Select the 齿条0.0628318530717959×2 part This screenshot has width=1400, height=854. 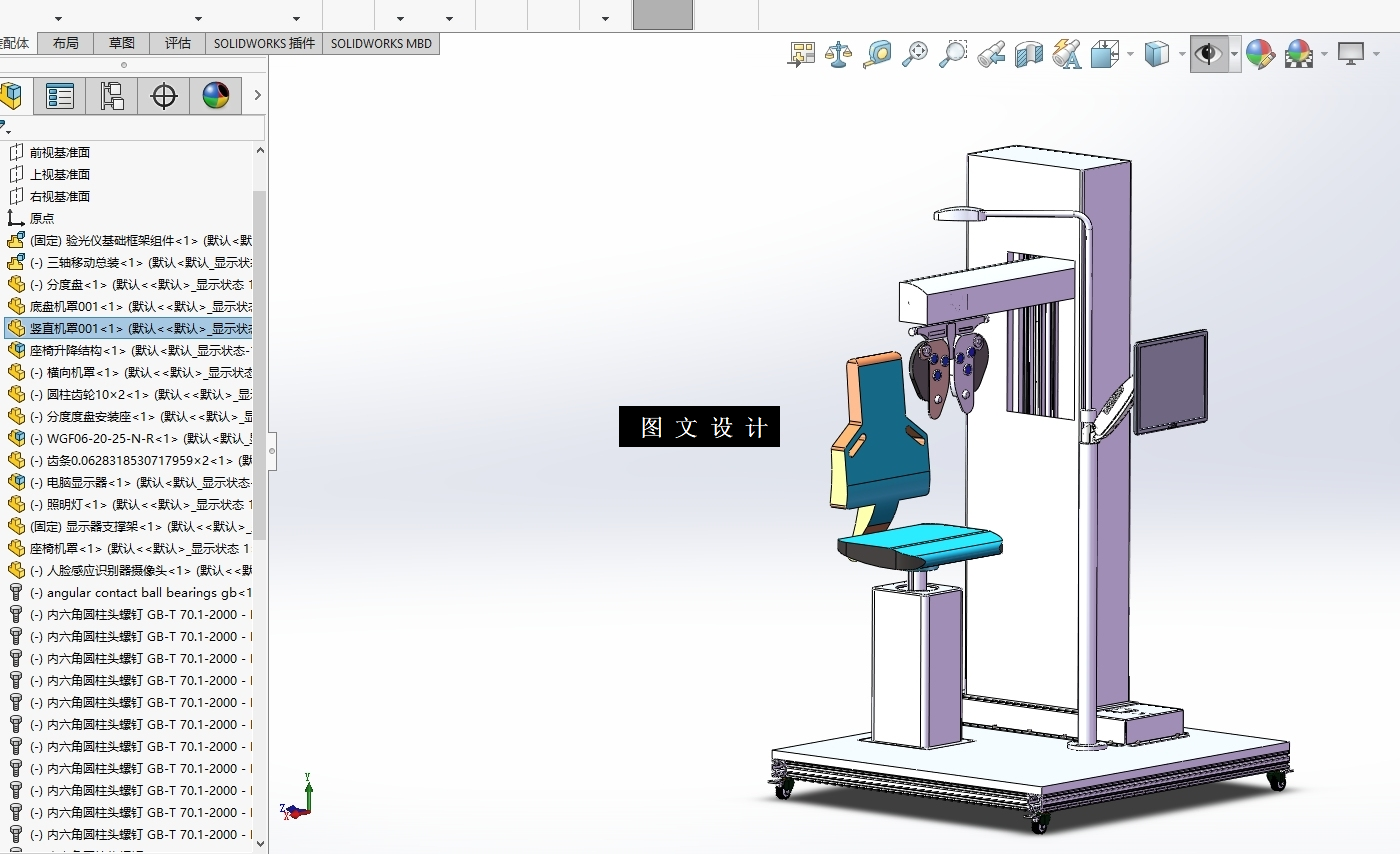point(129,460)
